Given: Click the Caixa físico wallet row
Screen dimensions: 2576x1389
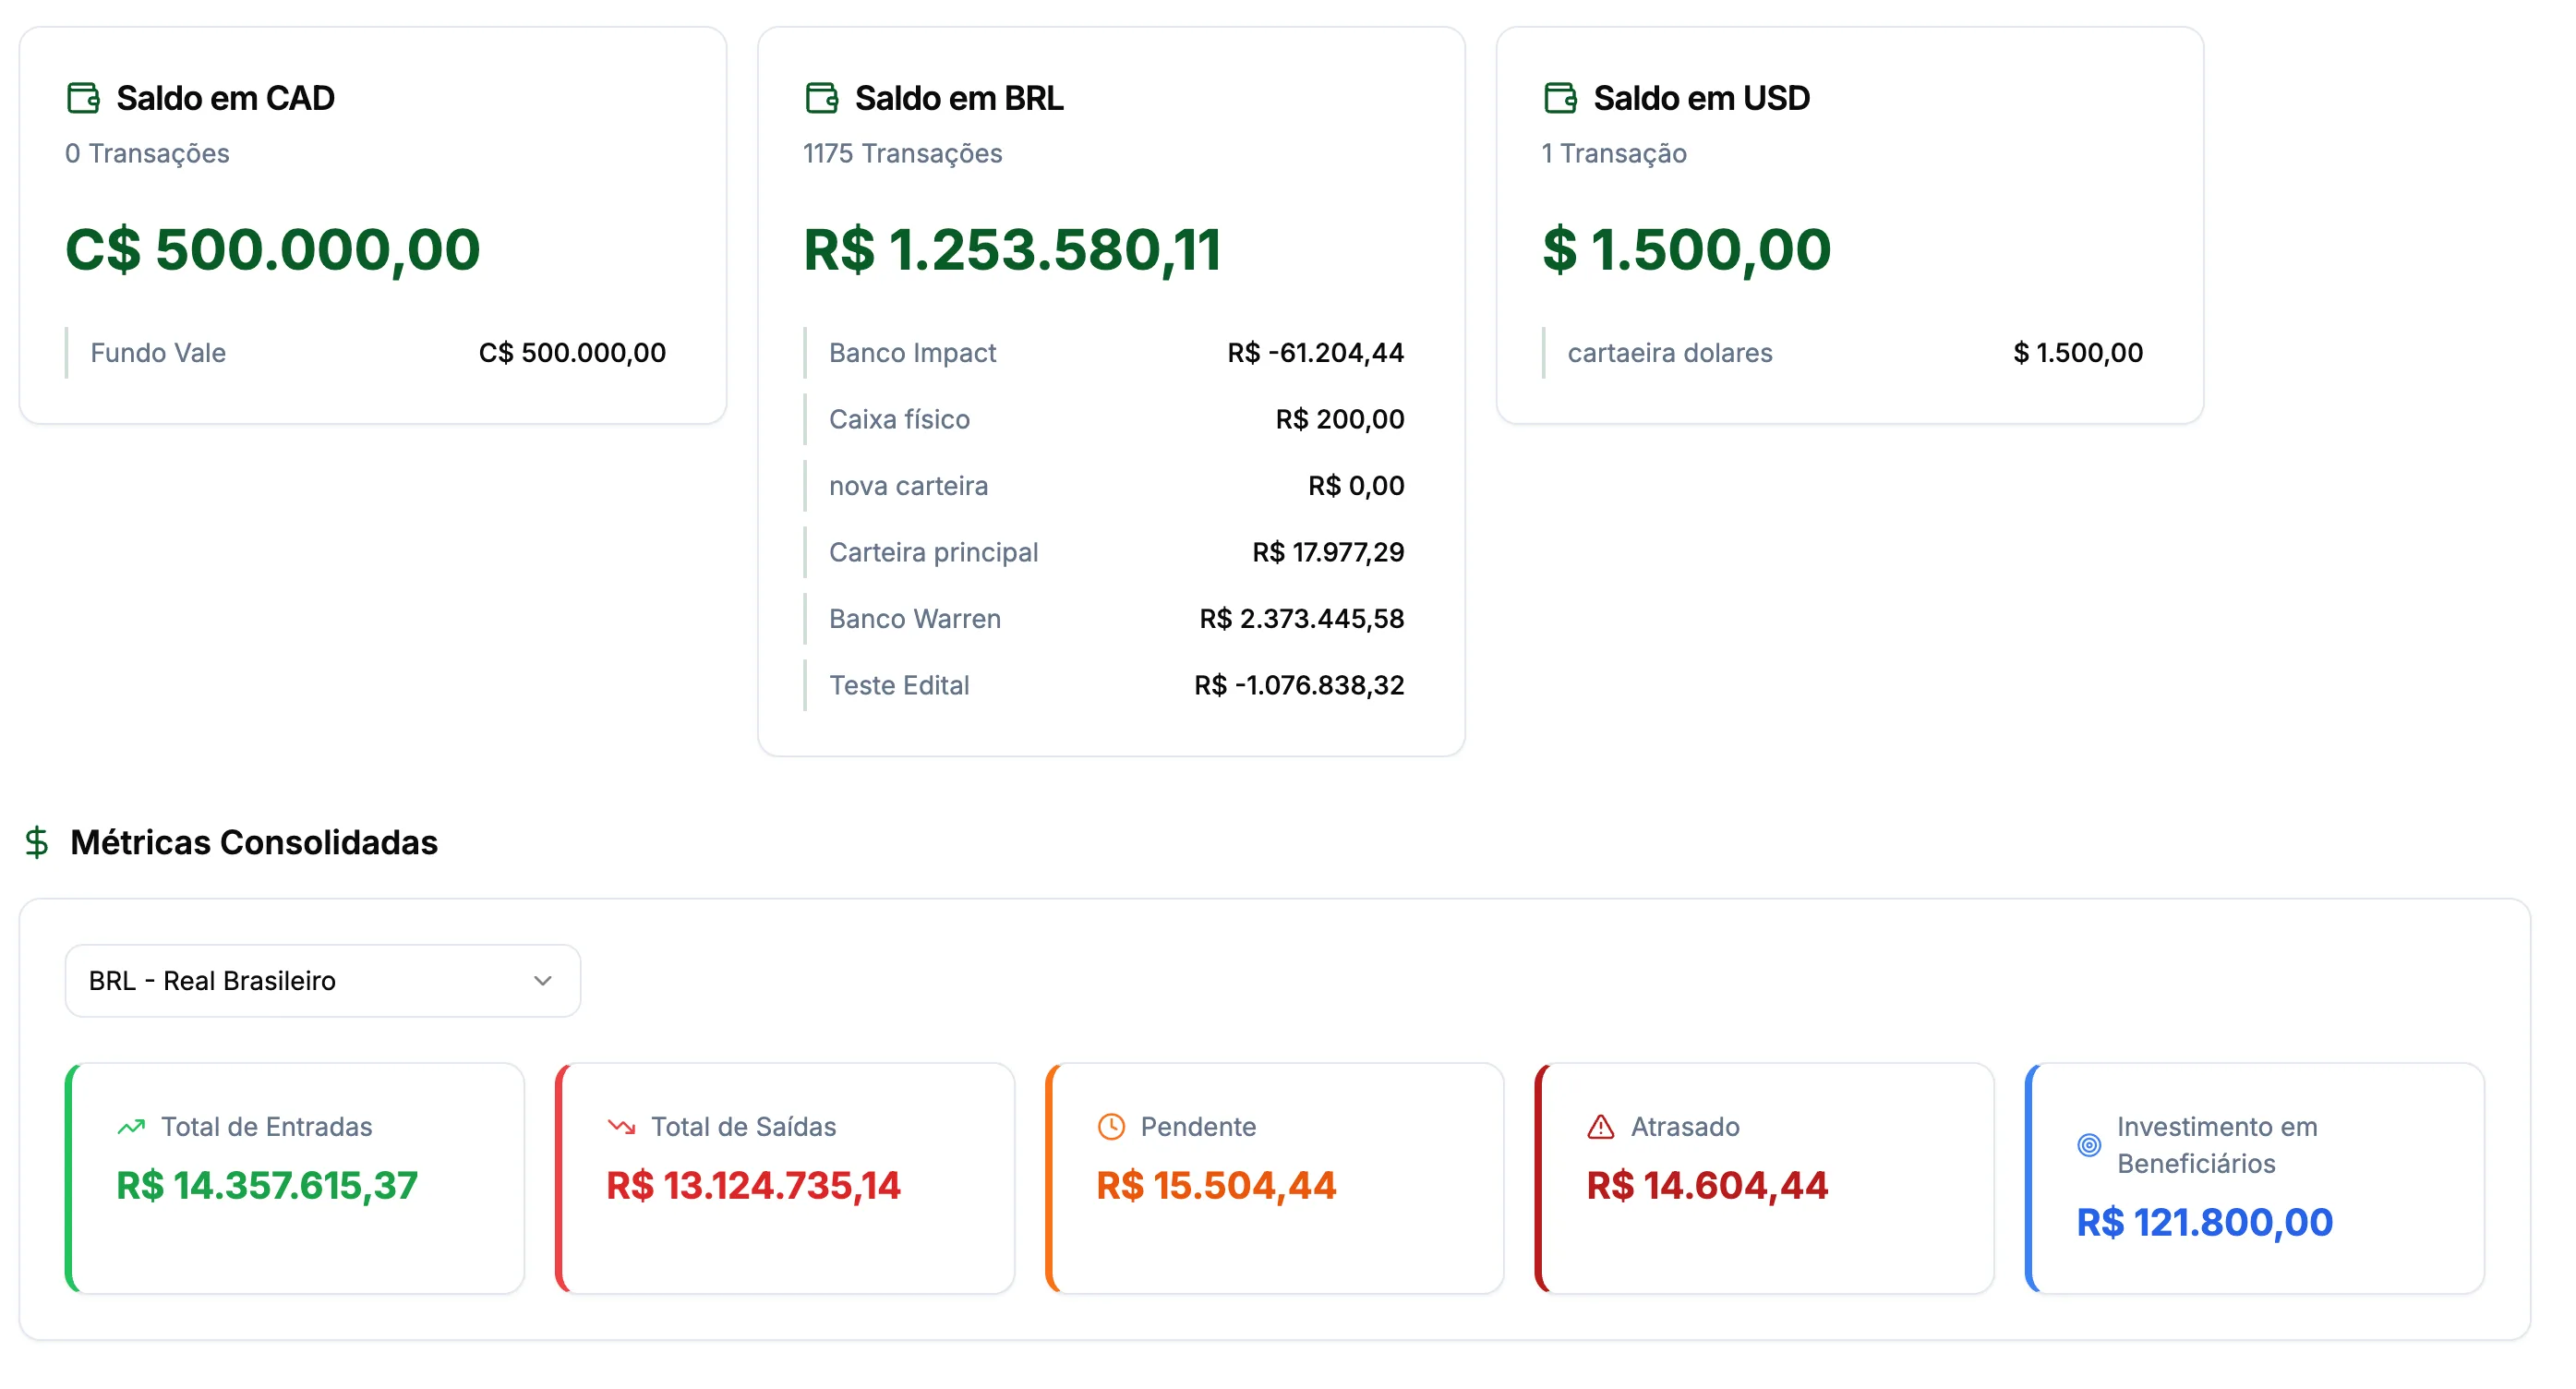Looking at the screenshot, I should point(1105,419).
